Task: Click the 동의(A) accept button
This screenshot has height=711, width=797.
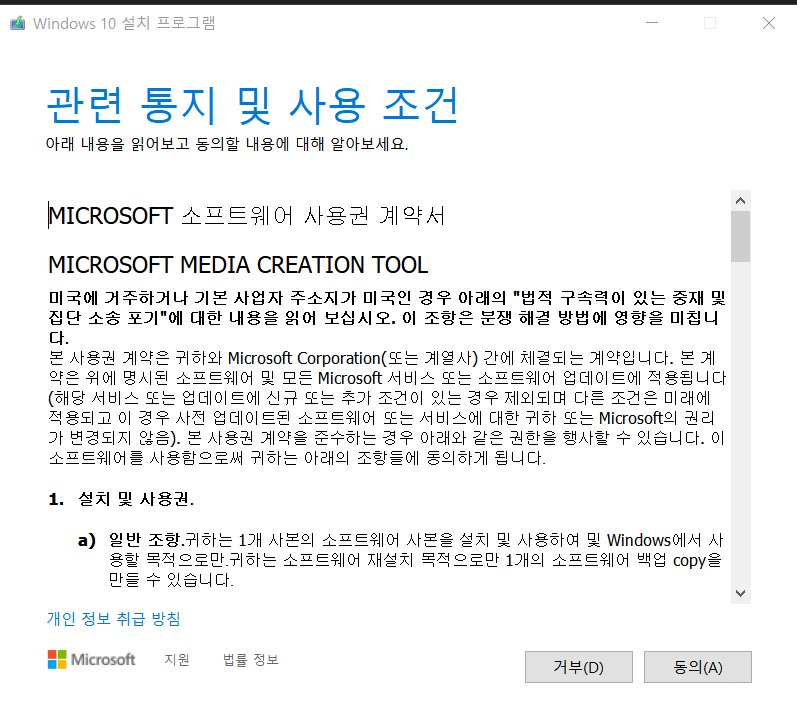Action: [x=697, y=667]
